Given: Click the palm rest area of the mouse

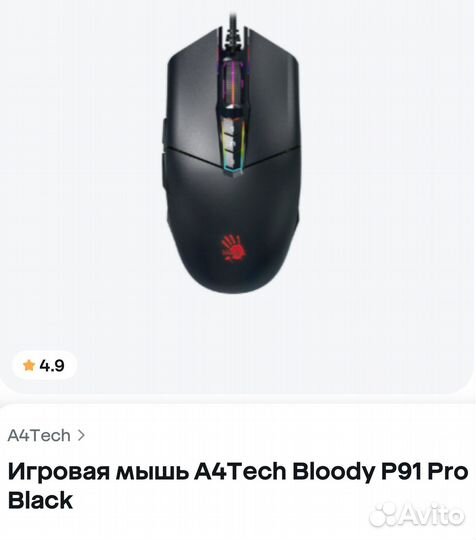Looking at the screenshot, I should point(234,220).
